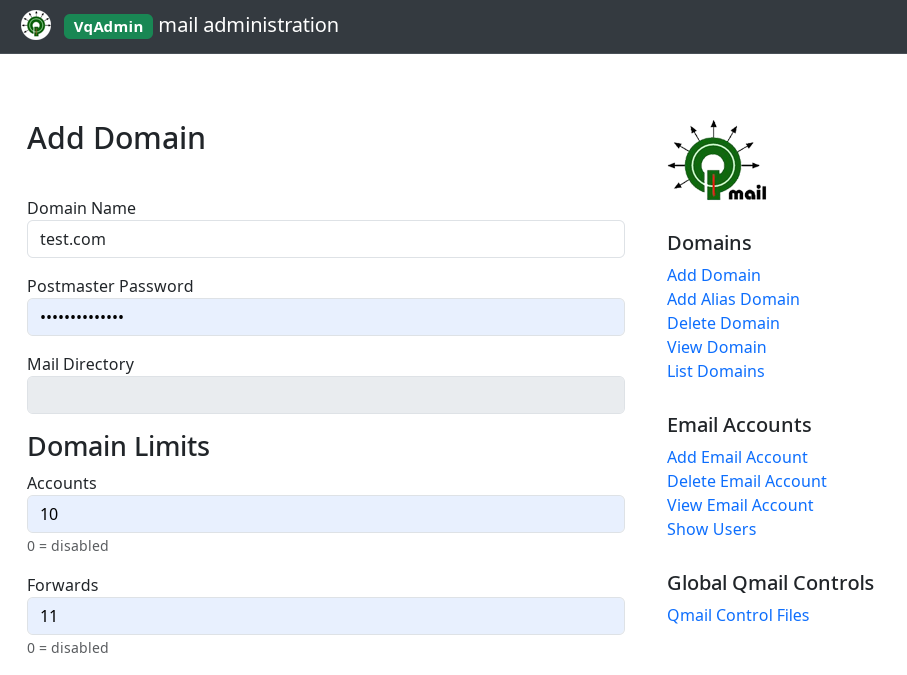The image size is (907, 675).
Task: Open the List Domains link
Action: tap(716, 371)
